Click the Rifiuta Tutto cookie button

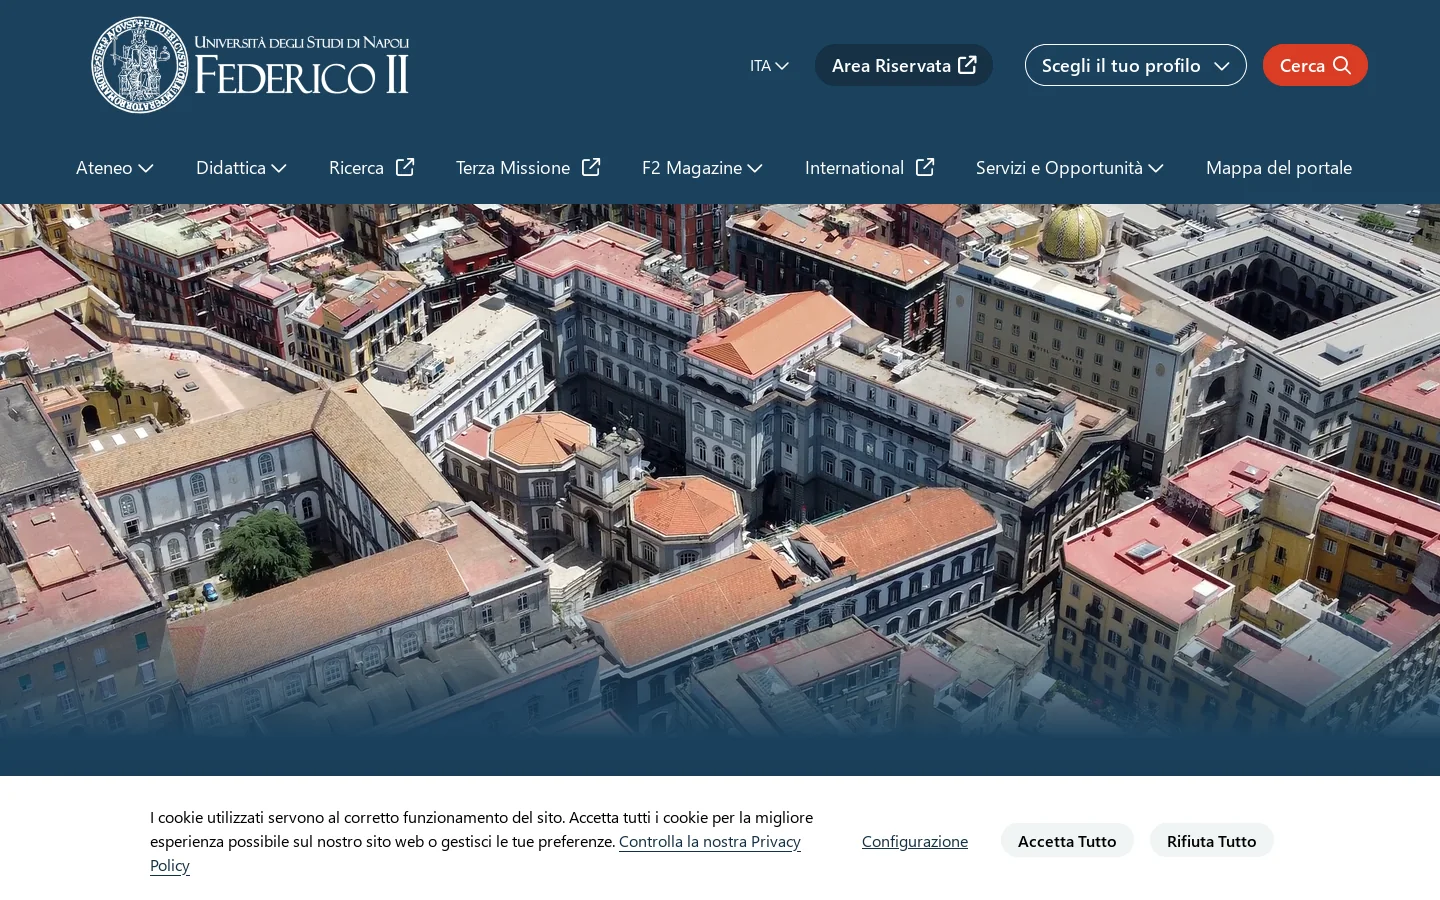coord(1211,841)
